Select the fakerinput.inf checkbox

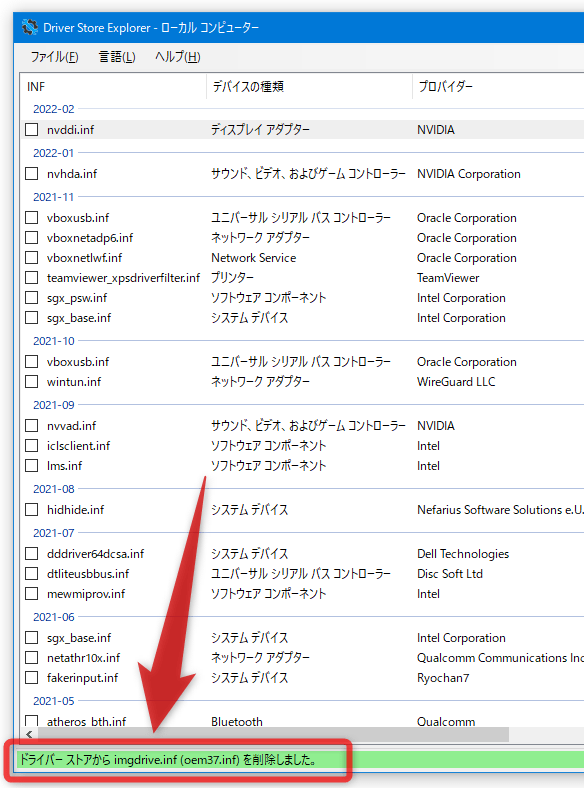(32, 678)
